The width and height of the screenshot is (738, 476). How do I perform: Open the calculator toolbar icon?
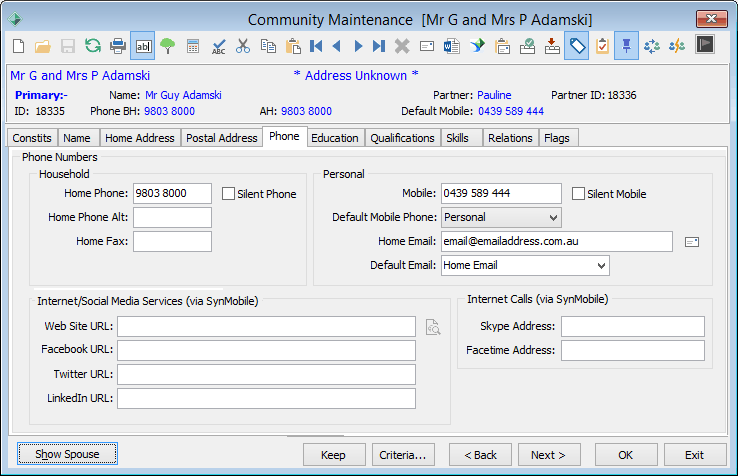(193, 46)
